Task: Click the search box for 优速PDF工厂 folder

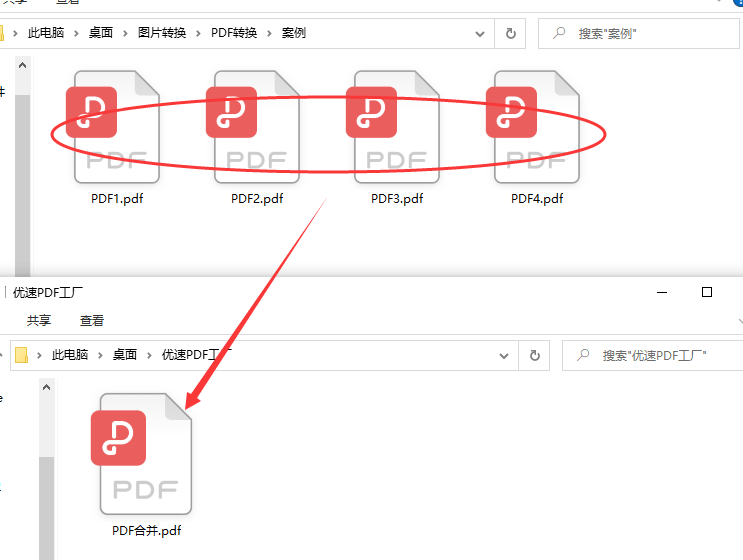Action: 652,355
